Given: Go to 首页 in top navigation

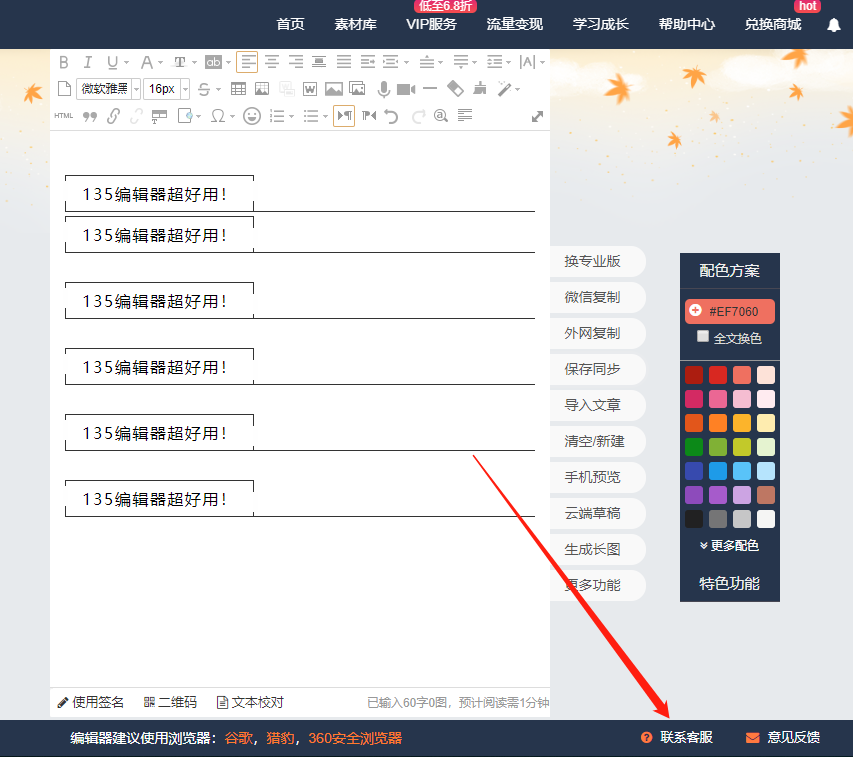Looking at the screenshot, I should [290, 24].
